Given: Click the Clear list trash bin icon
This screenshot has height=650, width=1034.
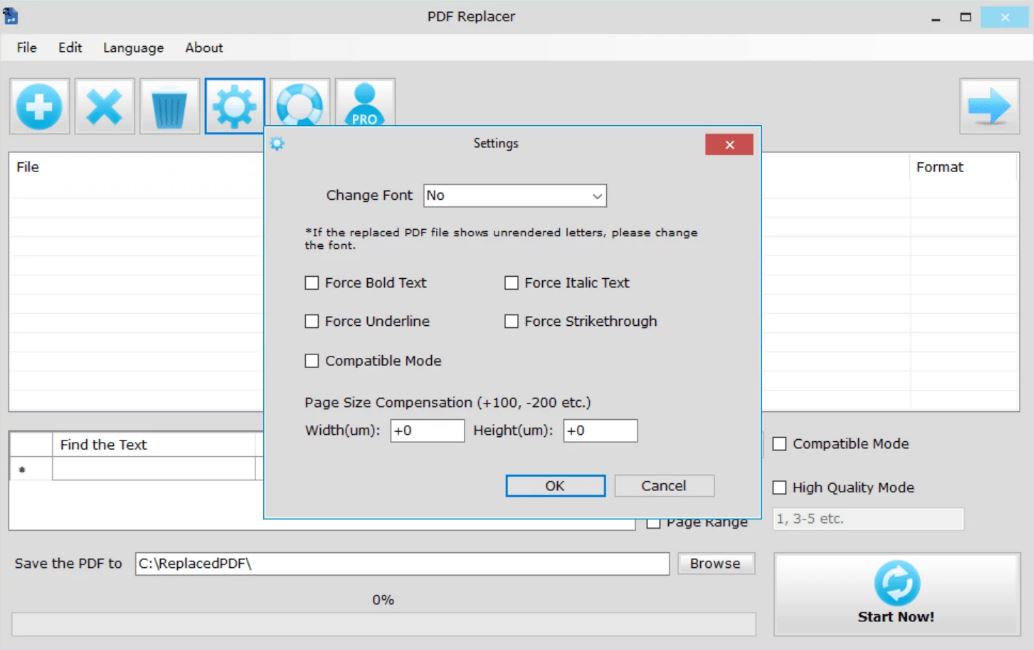Looking at the screenshot, I should [169, 107].
